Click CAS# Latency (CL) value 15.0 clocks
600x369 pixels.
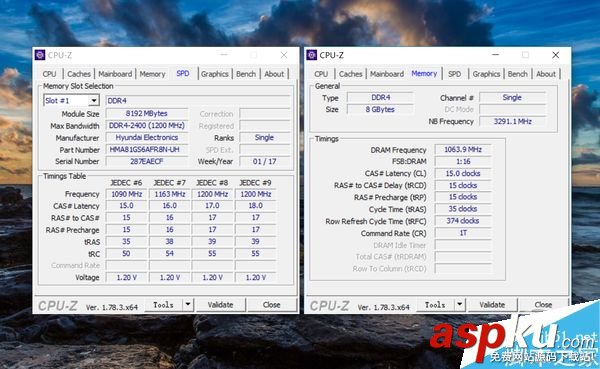pos(463,173)
